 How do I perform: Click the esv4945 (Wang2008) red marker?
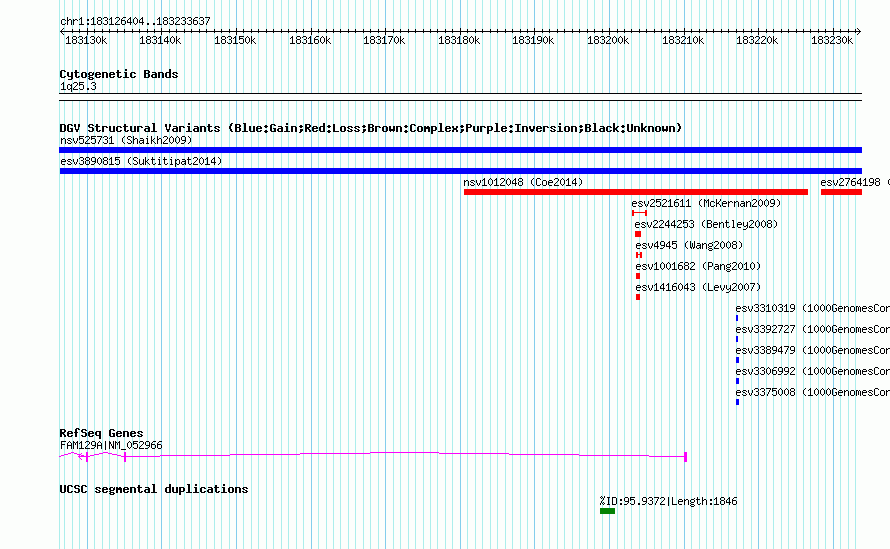coord(639,255)
